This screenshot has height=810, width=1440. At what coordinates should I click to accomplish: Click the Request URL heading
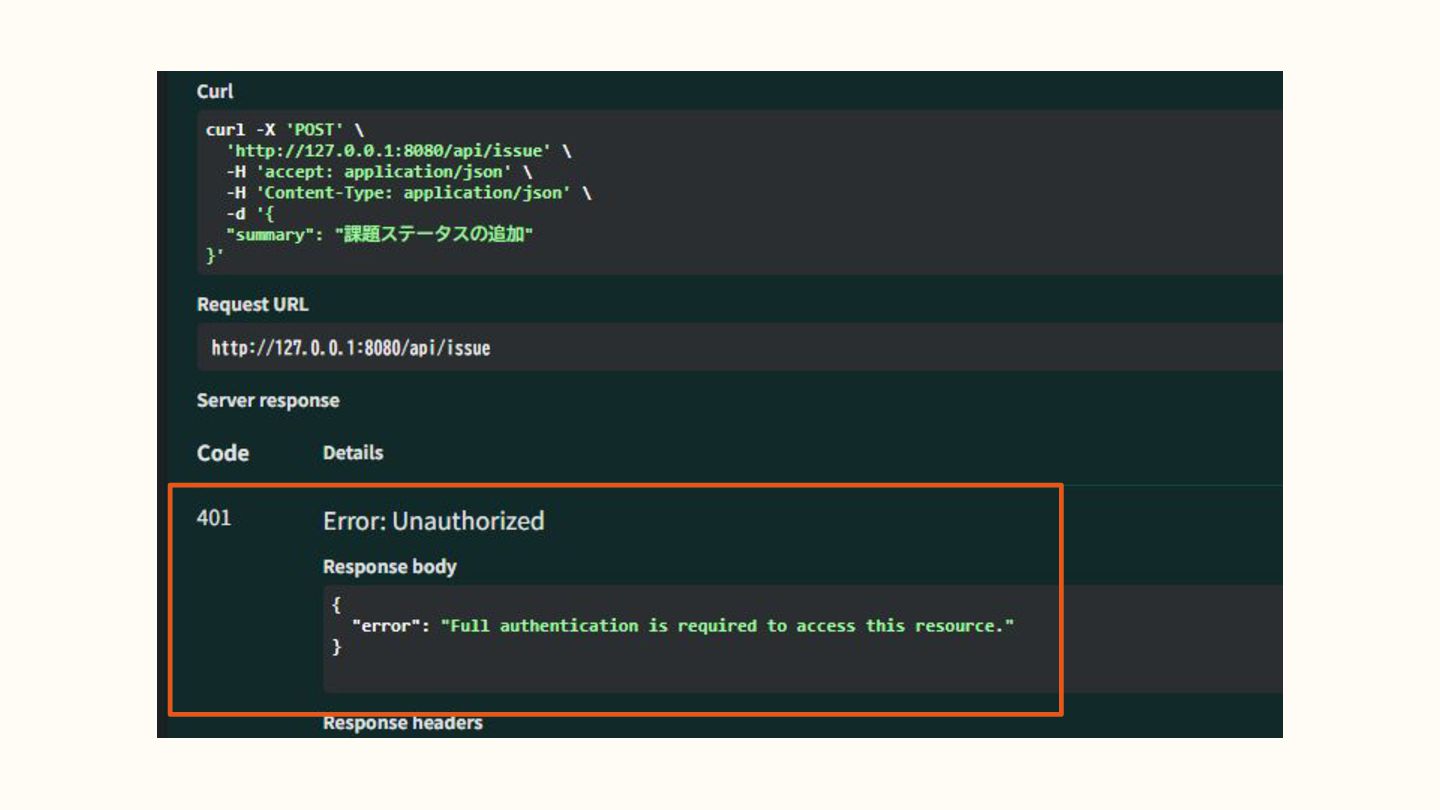tap(252, 305)
